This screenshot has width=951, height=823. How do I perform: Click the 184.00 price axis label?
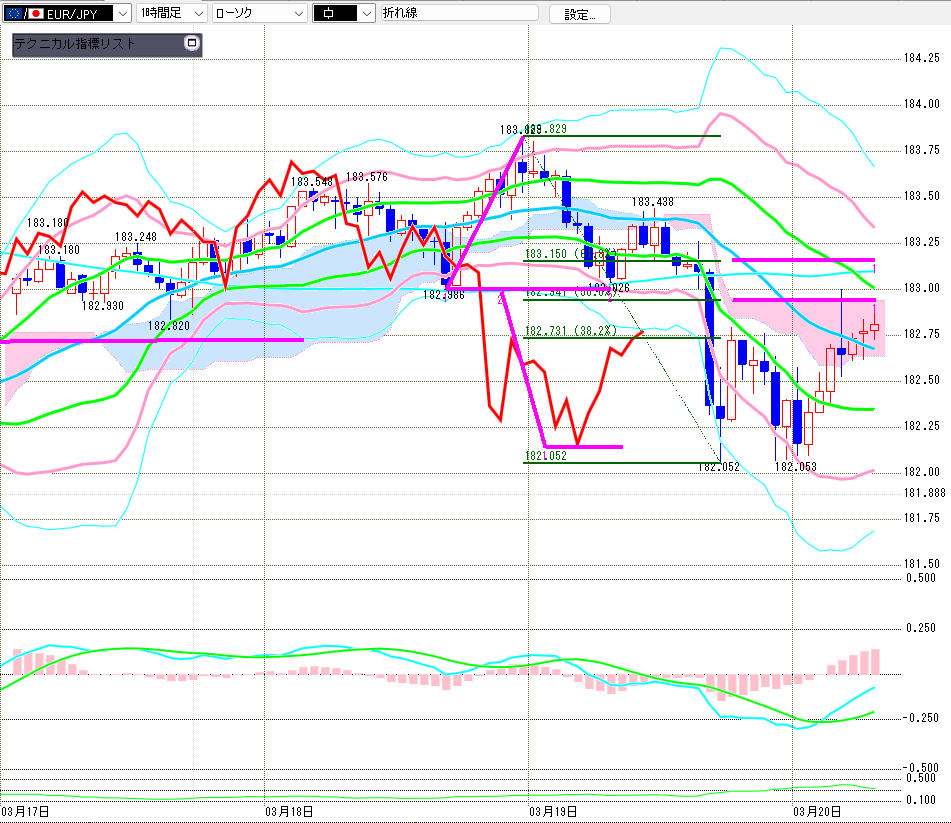point(921,104)
